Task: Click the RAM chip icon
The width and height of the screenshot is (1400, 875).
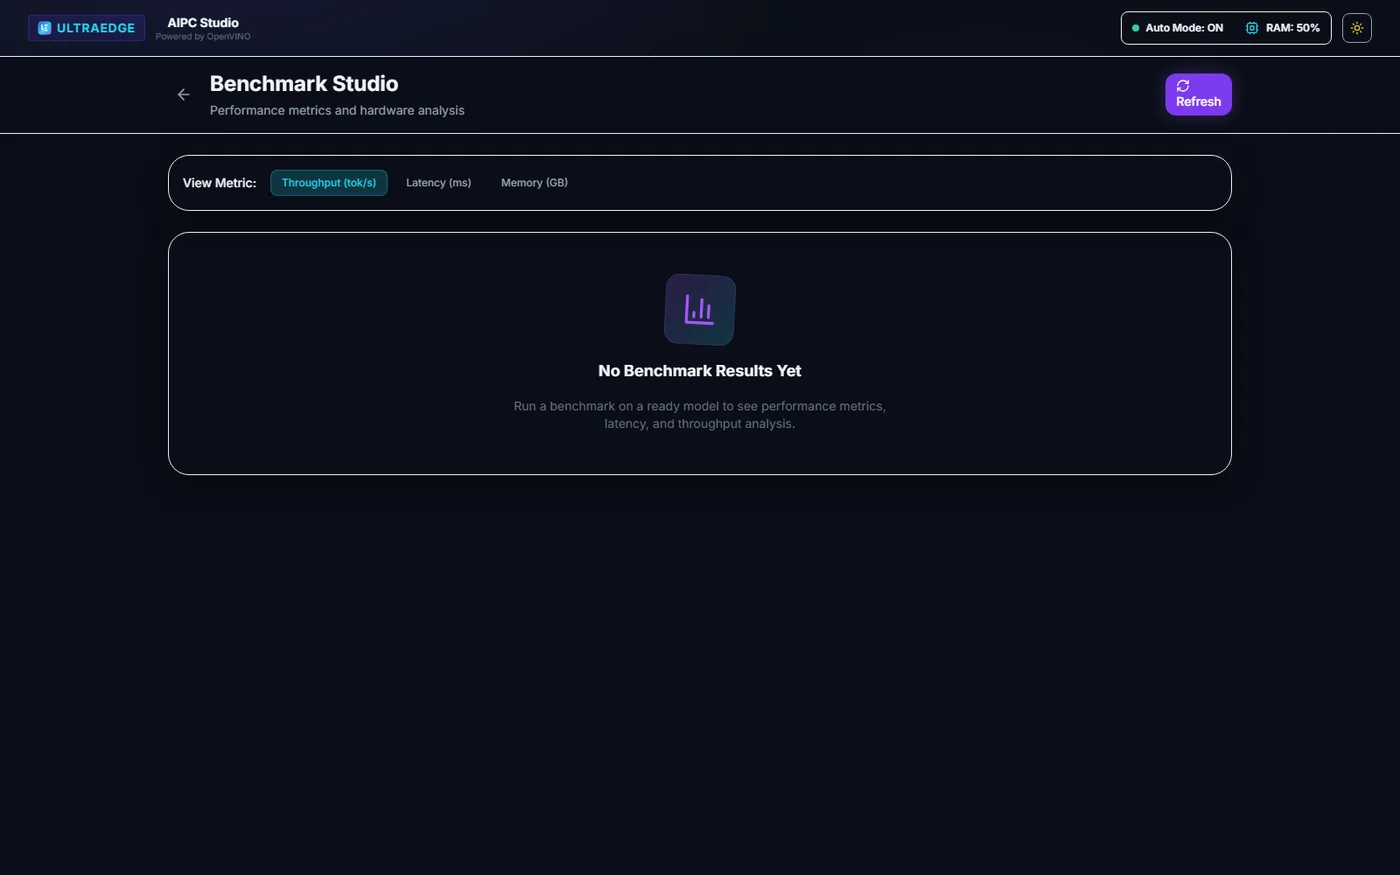Action: click(1252, 28)
